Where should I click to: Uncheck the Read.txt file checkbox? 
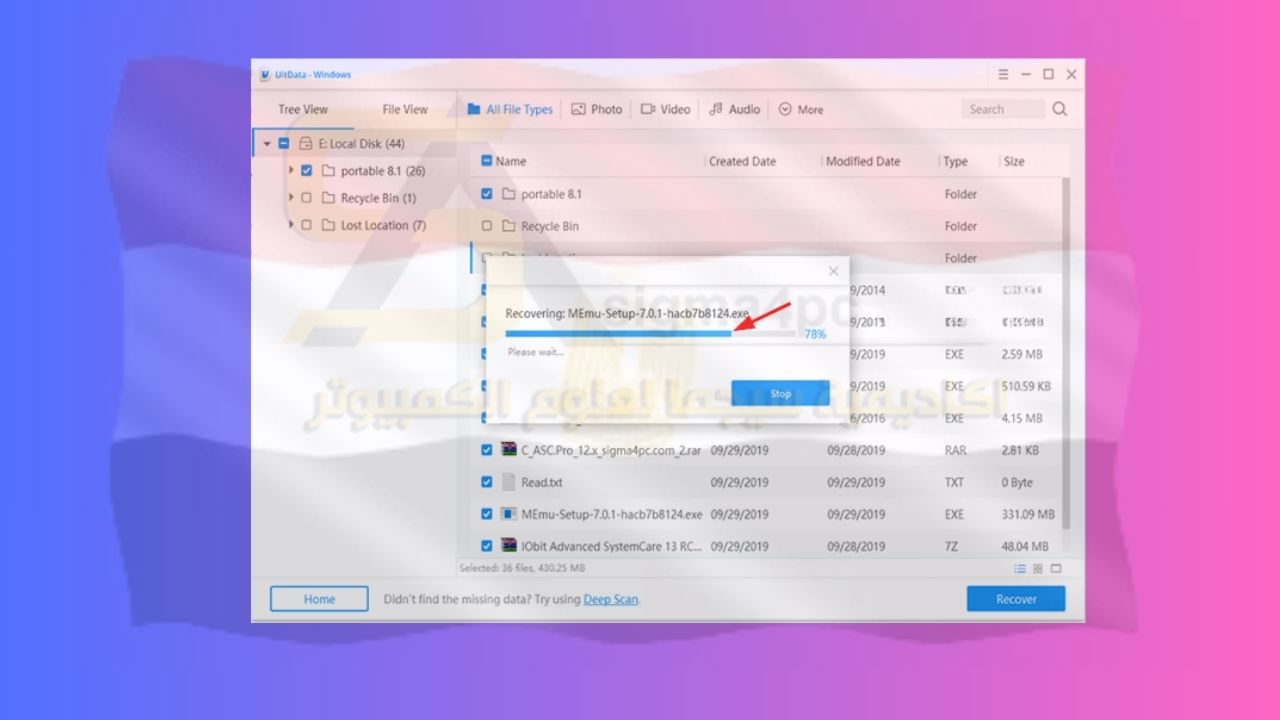tap(487, 482)
